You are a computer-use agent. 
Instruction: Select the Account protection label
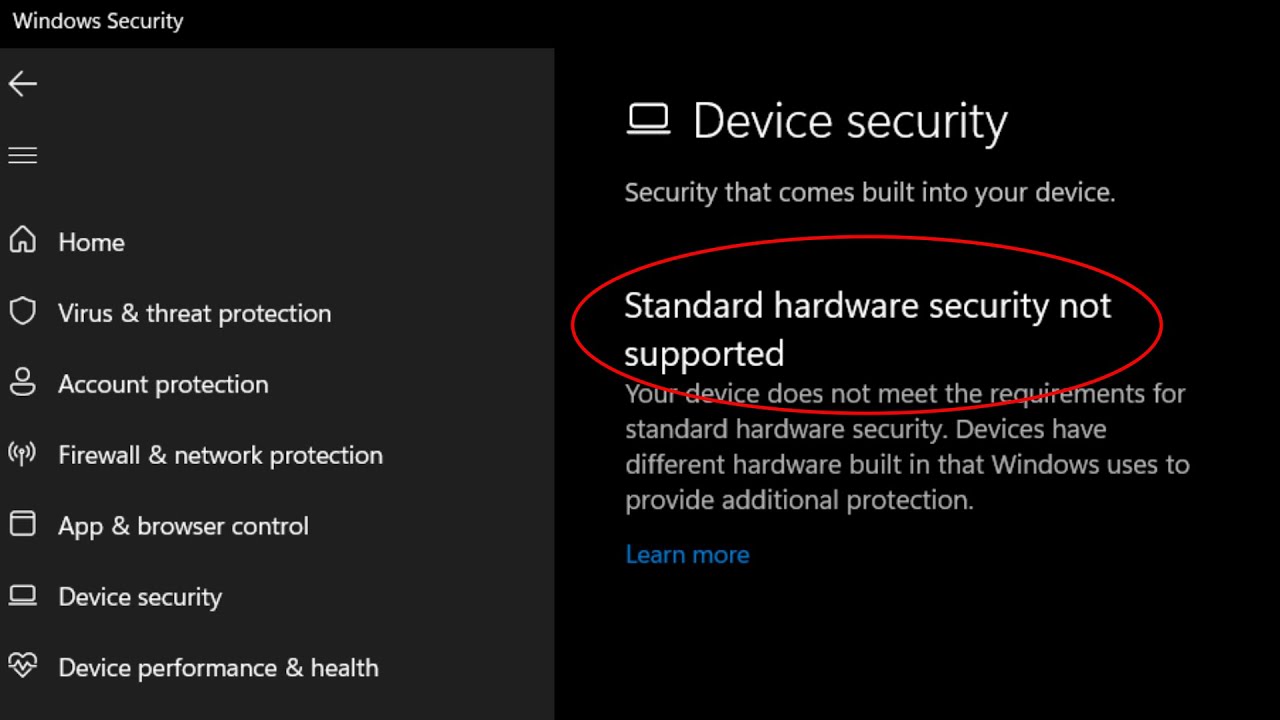coord(163,384)
